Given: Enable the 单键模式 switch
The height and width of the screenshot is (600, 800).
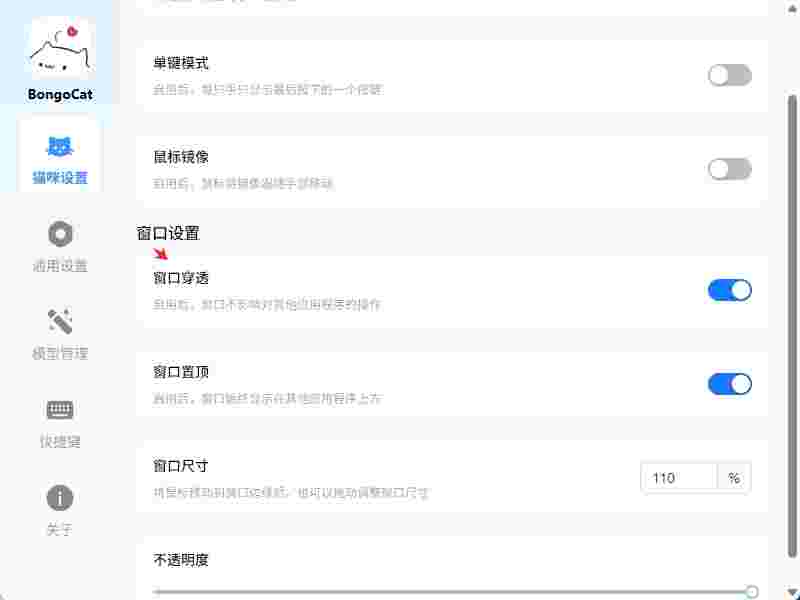Looking at the screenshot, I should coord(729,75).
